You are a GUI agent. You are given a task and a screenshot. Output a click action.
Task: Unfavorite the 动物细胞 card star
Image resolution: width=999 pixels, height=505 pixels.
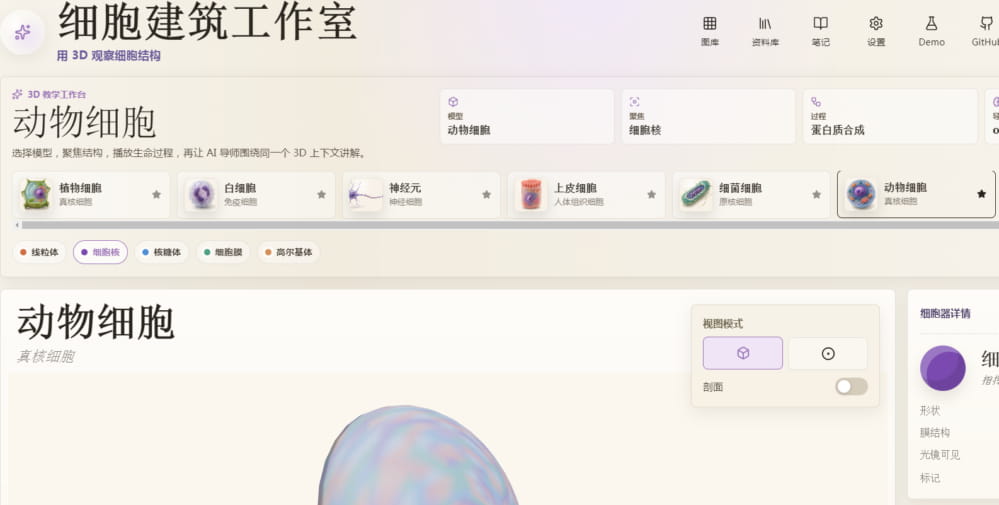click(x=981, y=194)
